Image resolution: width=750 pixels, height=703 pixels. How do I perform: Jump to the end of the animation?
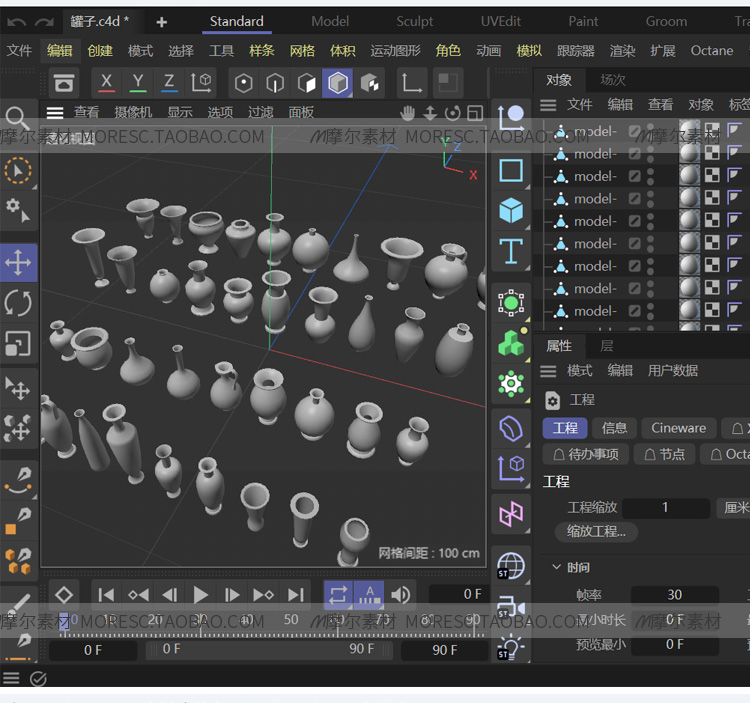tap(296, 595)
